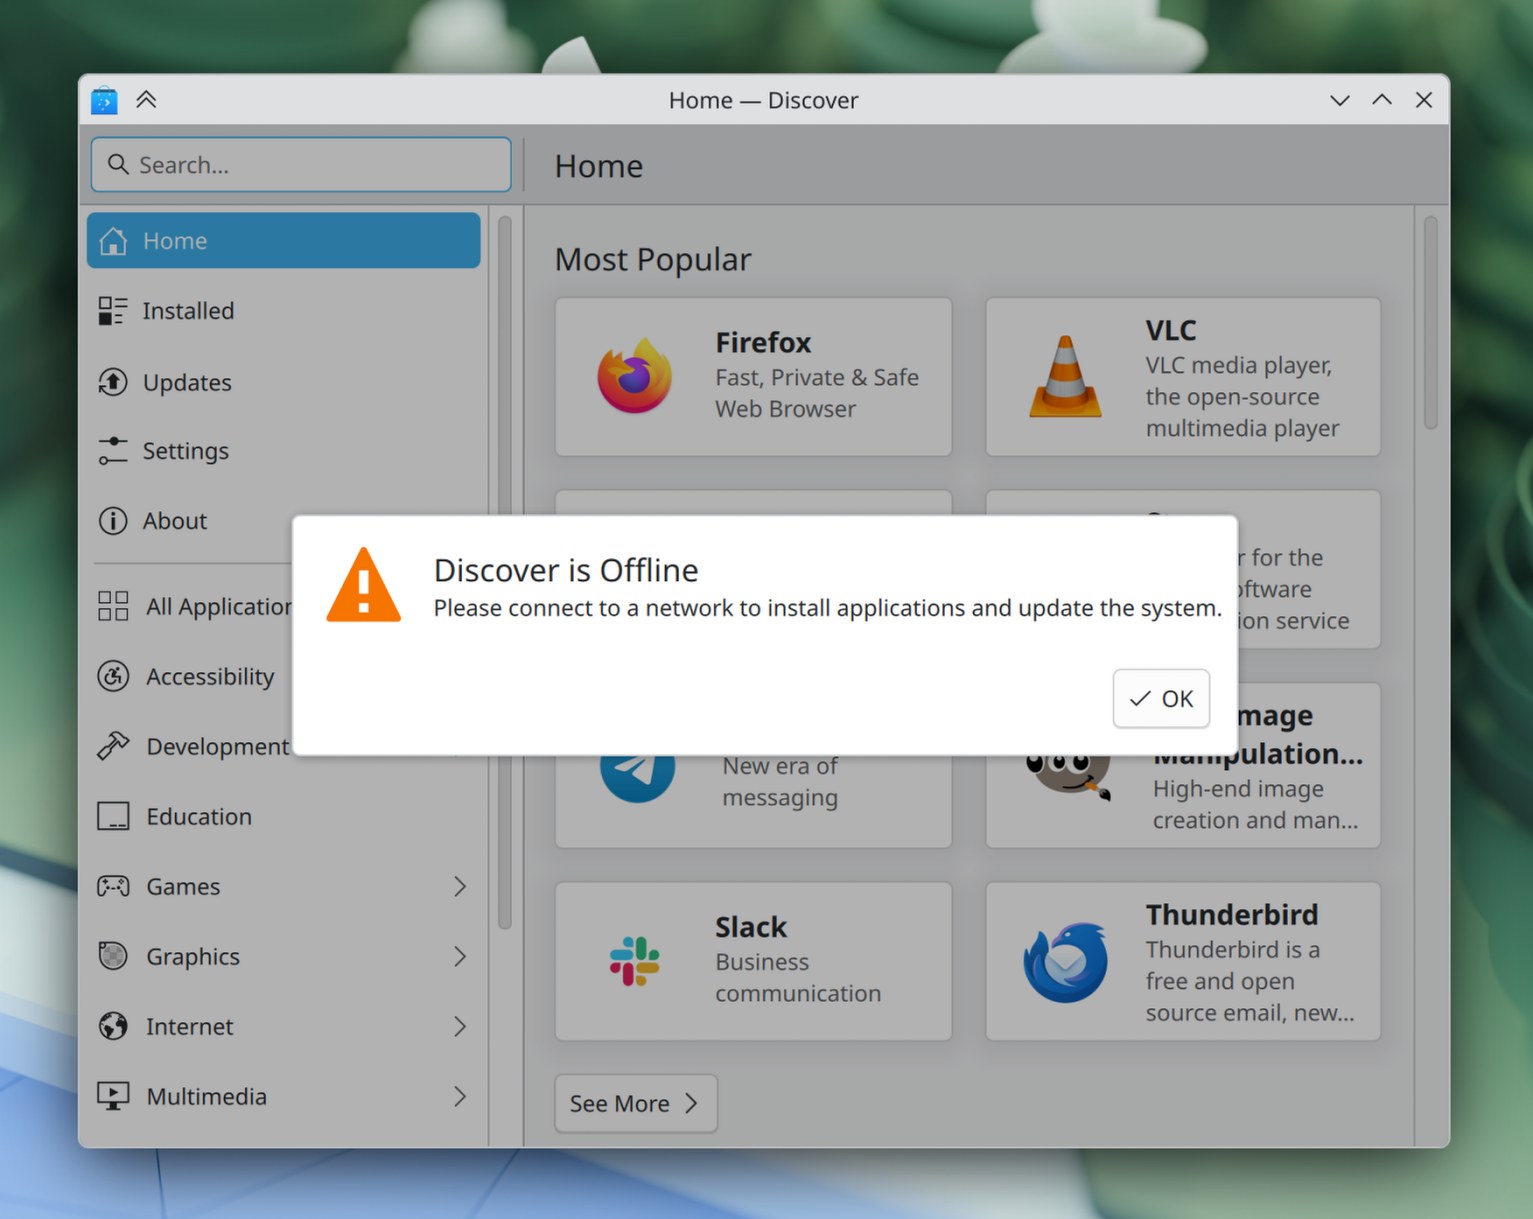Viewport: 1533px width, 1219px height.
Task: Click the Firefox logo icon
Action: (635, 377)
